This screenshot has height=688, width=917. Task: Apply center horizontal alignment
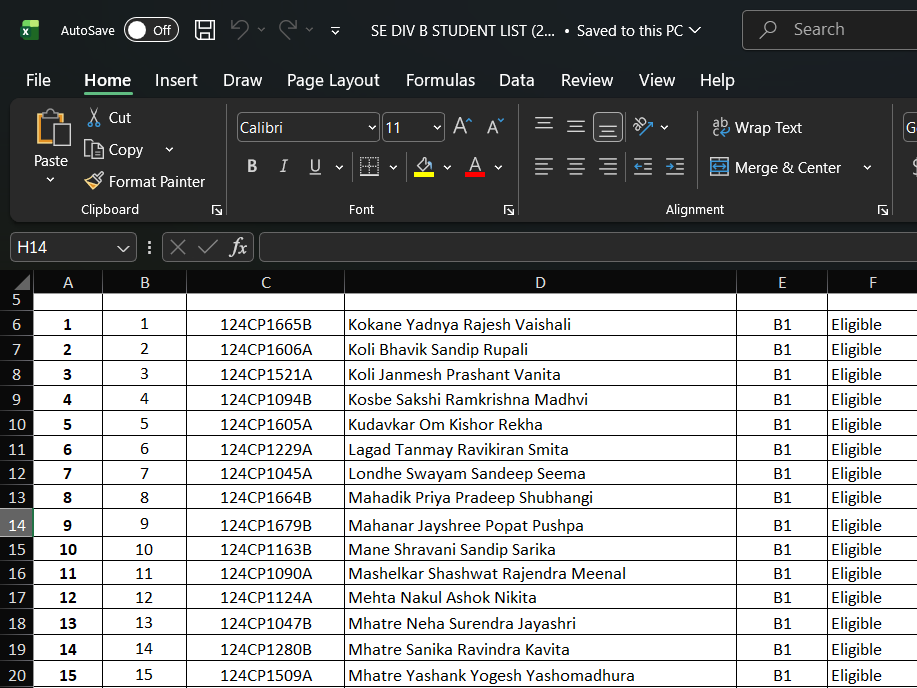(576, 167)
